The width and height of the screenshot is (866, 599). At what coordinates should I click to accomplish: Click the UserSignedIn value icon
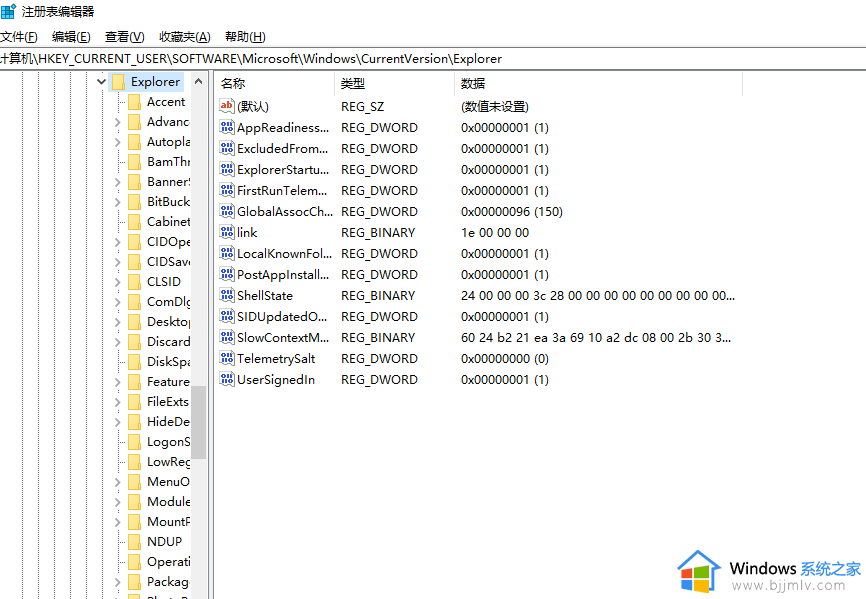(227, 379)
